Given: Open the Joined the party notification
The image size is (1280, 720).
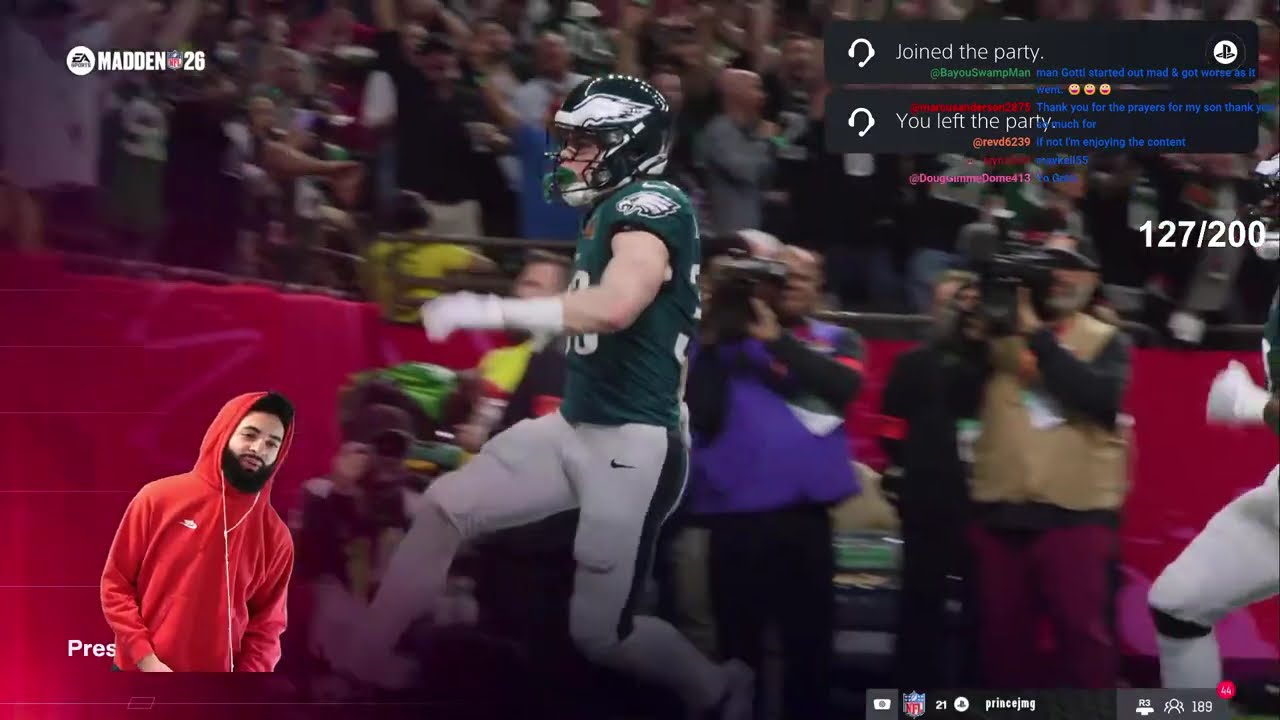Looking at the screenshot, I should click(1041, 53).
